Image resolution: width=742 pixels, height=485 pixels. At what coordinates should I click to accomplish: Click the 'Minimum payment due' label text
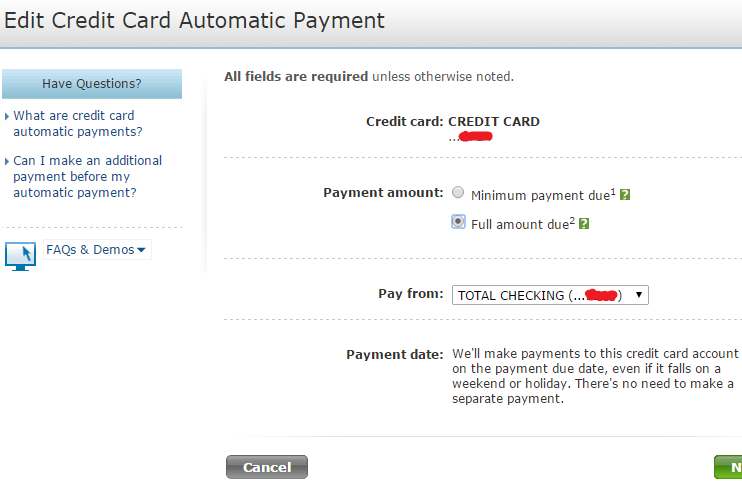coord(539,196)
